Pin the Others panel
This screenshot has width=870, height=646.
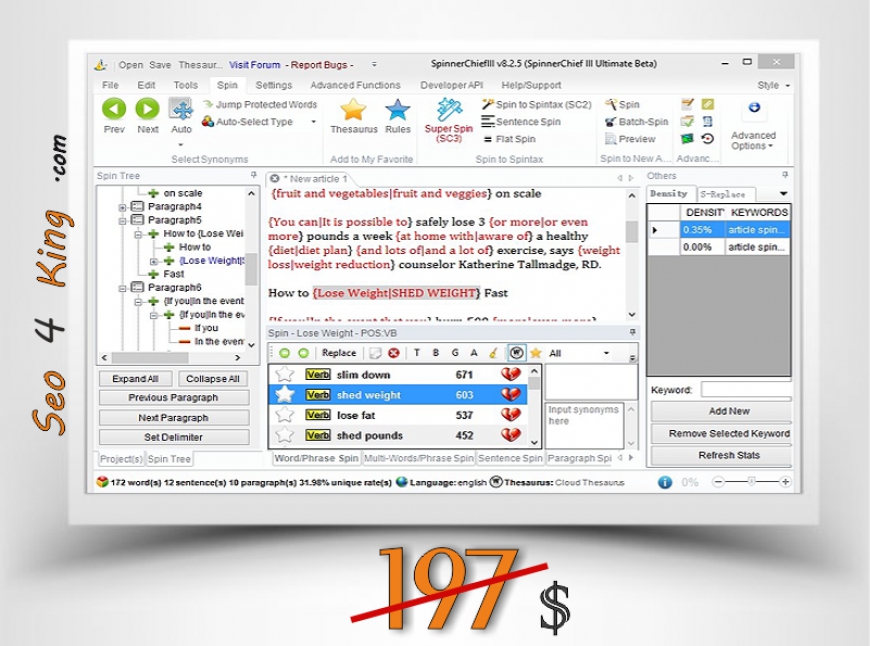[785, 175]
